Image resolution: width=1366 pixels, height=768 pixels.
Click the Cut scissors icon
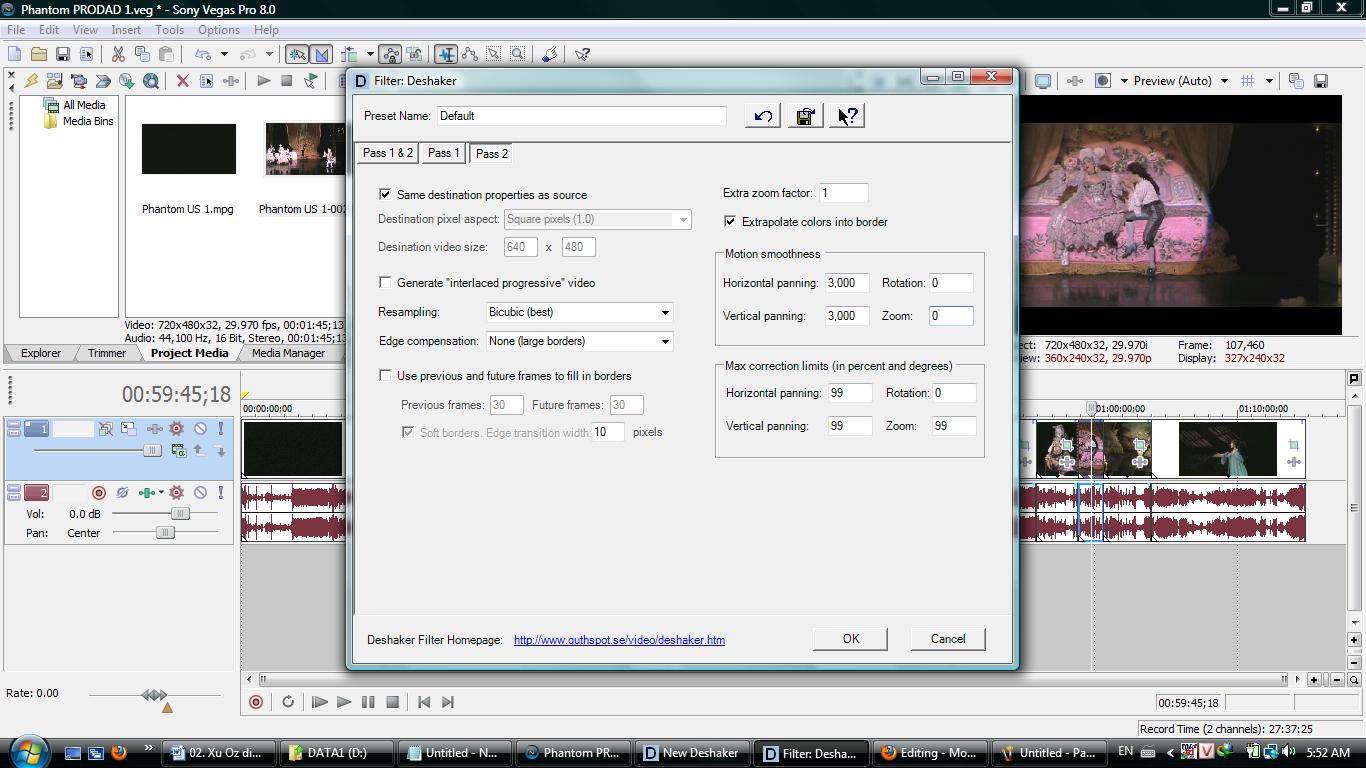118,54
